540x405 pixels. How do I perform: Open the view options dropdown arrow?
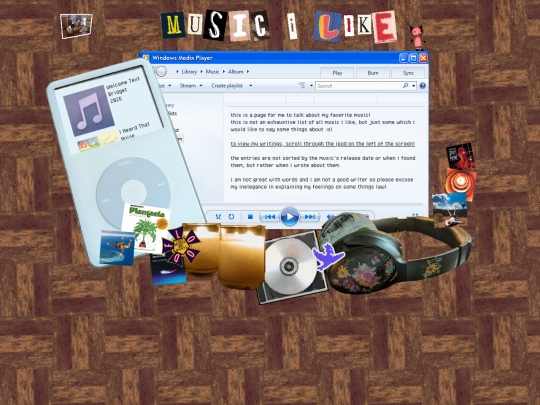(311, 85)
